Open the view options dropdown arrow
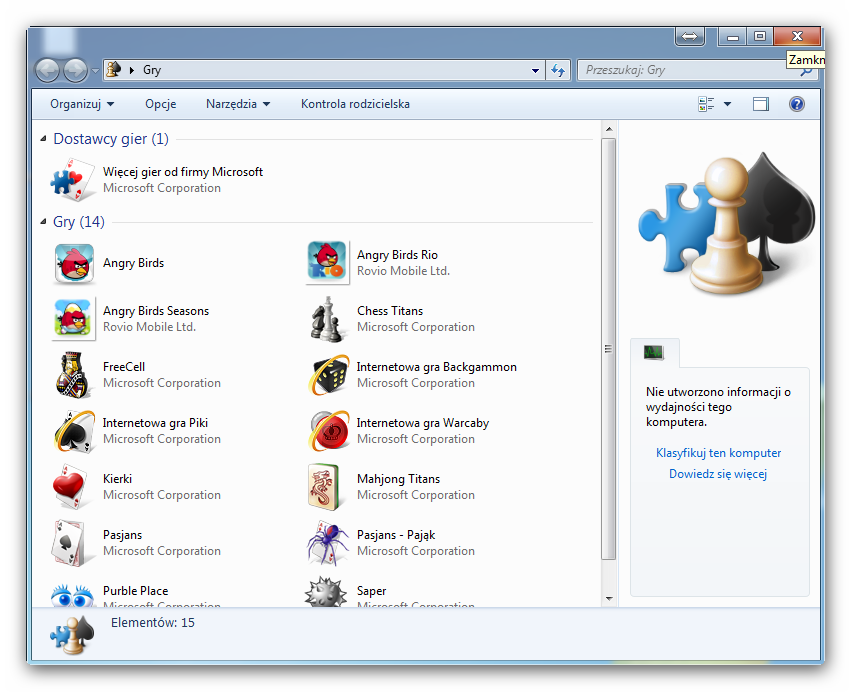Image resolution: width=852 pixels, height=692 pixels. [728, 104]
